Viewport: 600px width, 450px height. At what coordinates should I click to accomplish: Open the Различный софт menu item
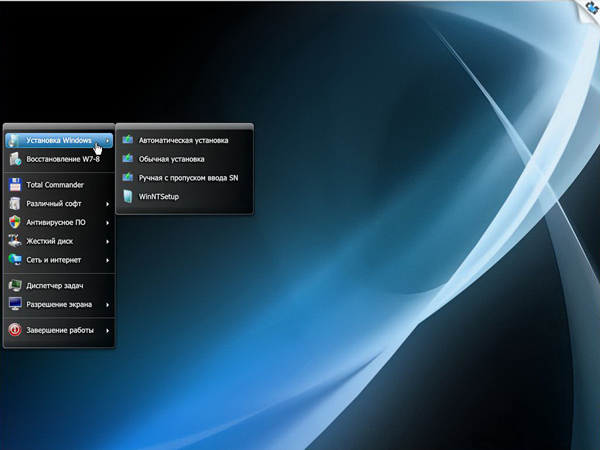[59, 204]
